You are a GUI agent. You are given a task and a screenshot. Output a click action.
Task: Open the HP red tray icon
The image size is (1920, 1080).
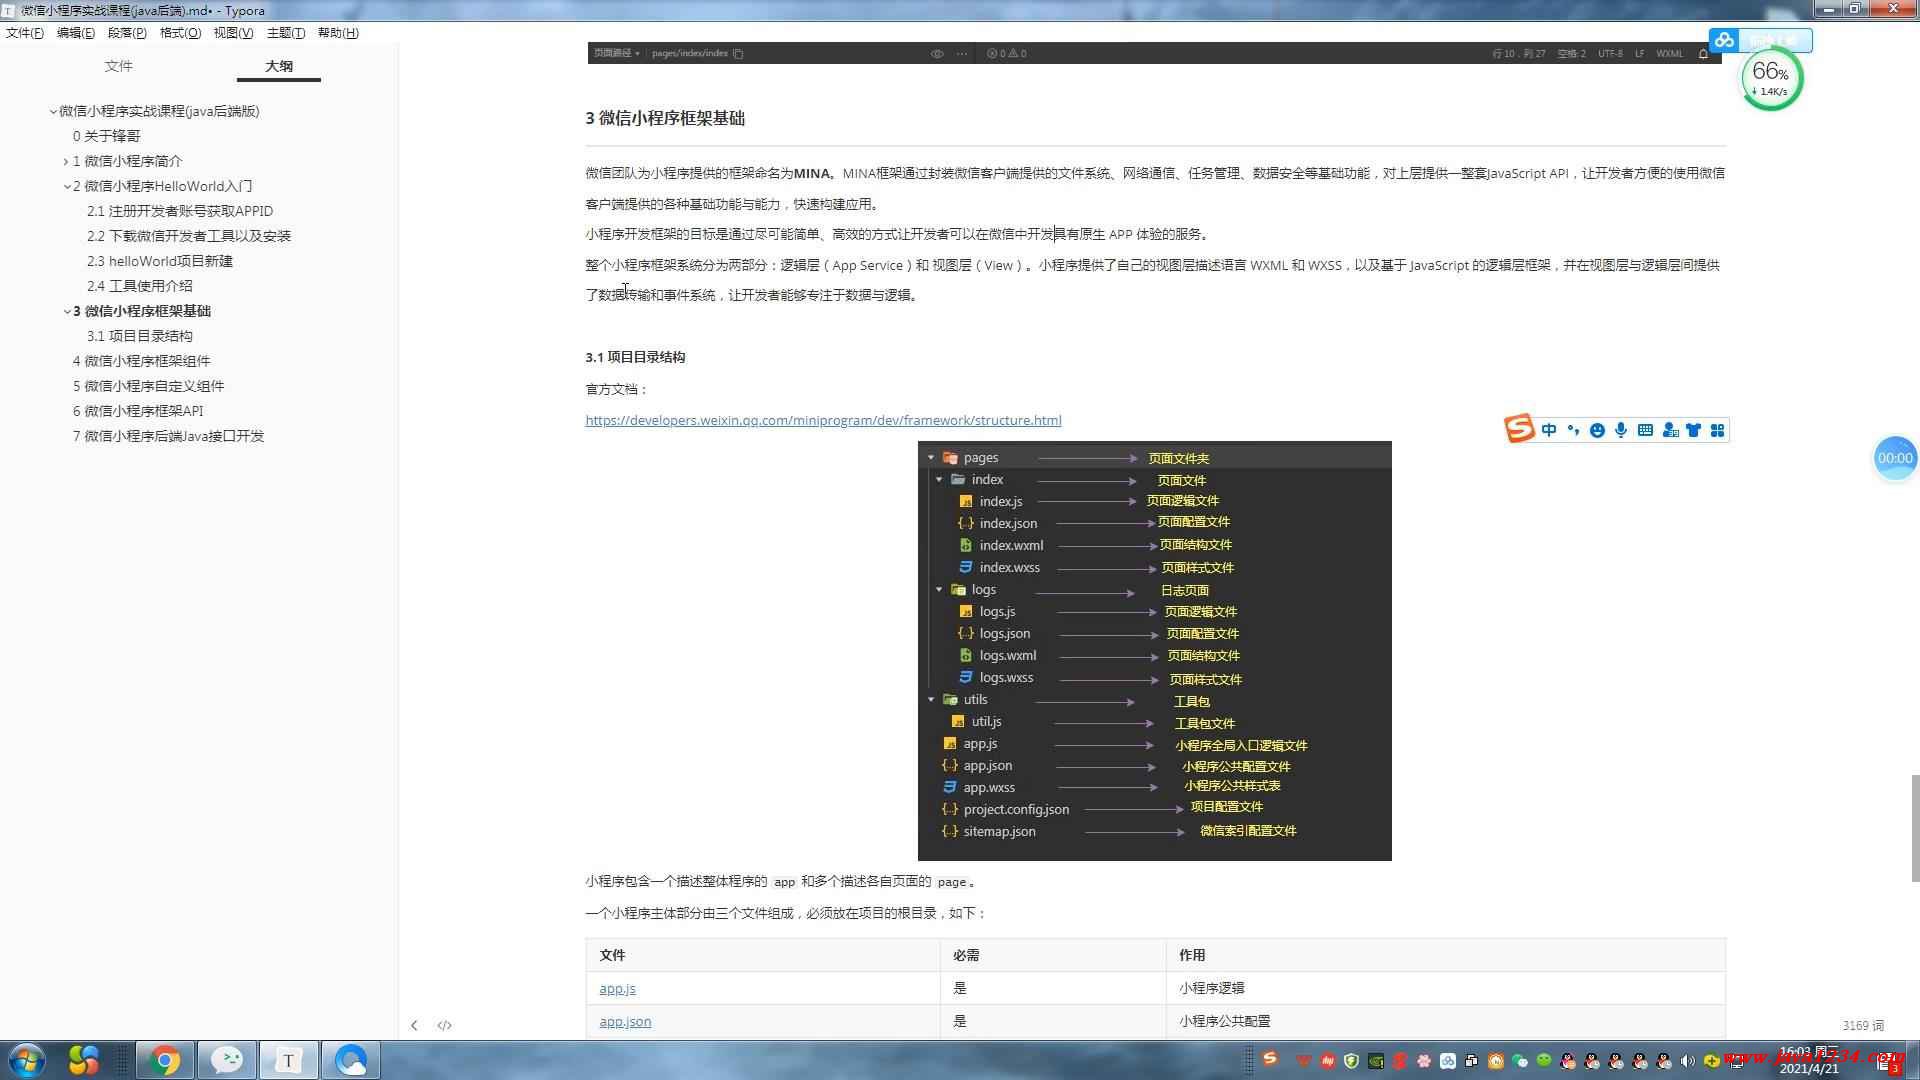(x=1328, y=1061)
